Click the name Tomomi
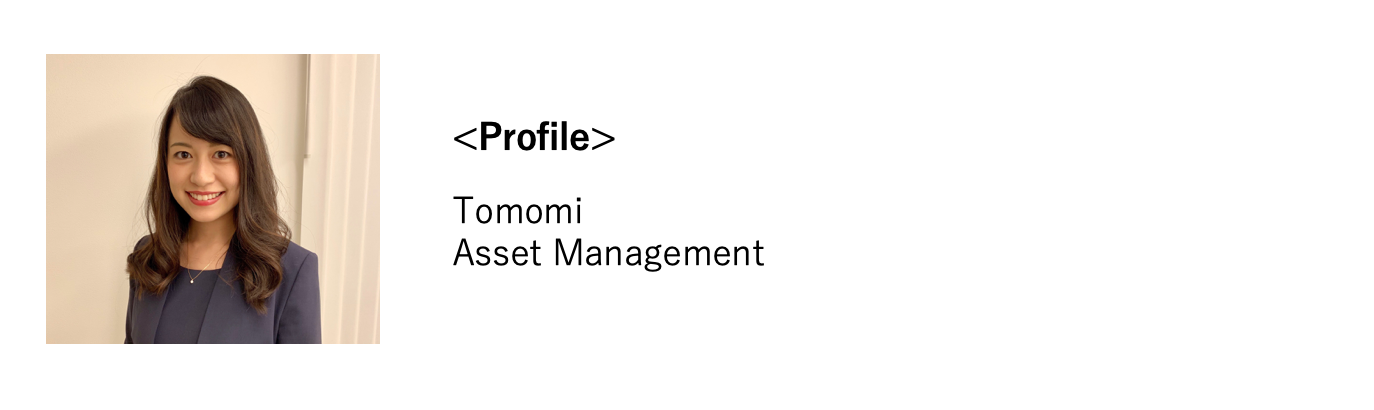The width and height of the screenshot is (1374, 410). 517,211
